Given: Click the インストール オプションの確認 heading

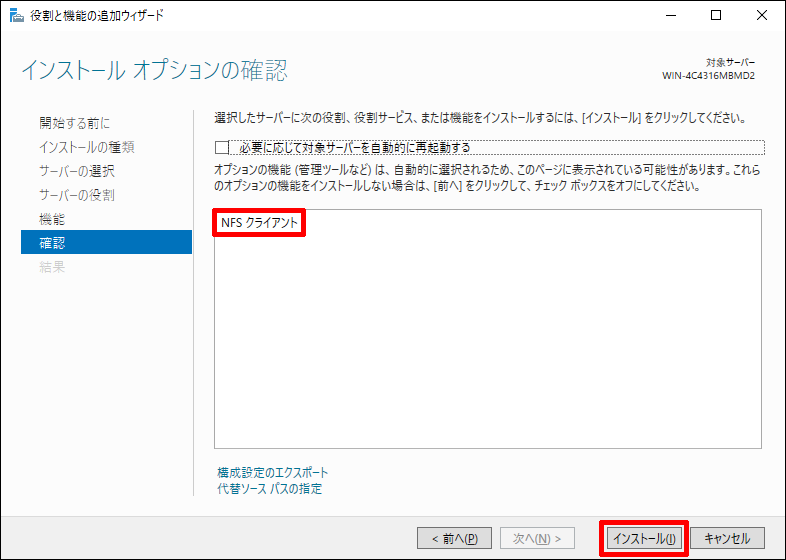Looking at the screenshot, I should point(154,70).
